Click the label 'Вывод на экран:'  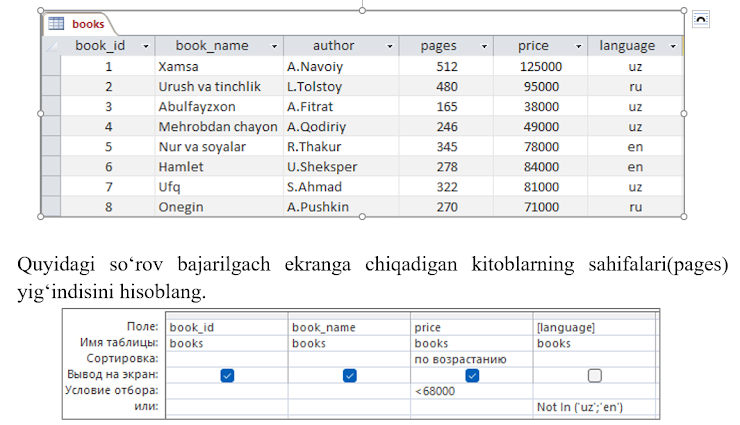[x=113, y=375]
